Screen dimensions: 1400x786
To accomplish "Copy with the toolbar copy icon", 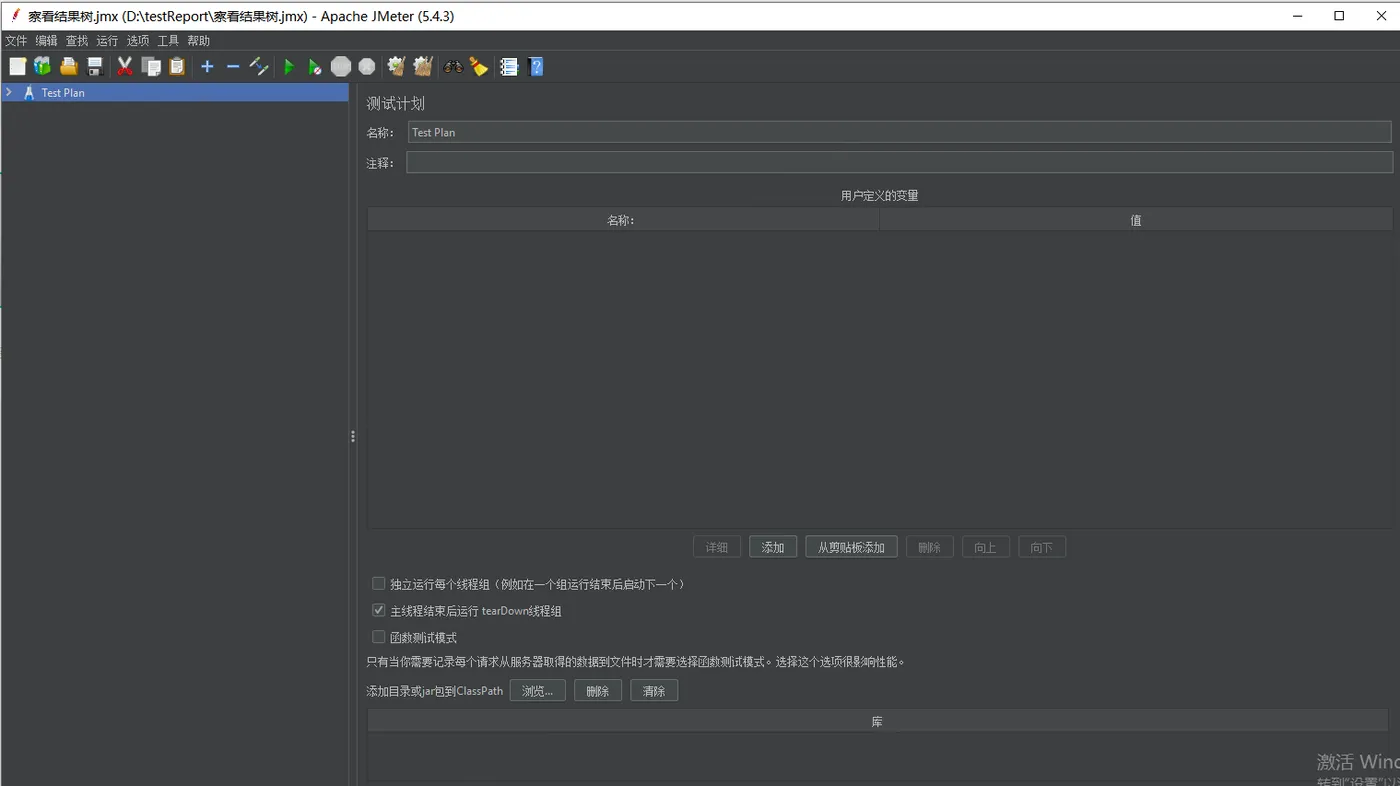I will [x=151, y=67].
